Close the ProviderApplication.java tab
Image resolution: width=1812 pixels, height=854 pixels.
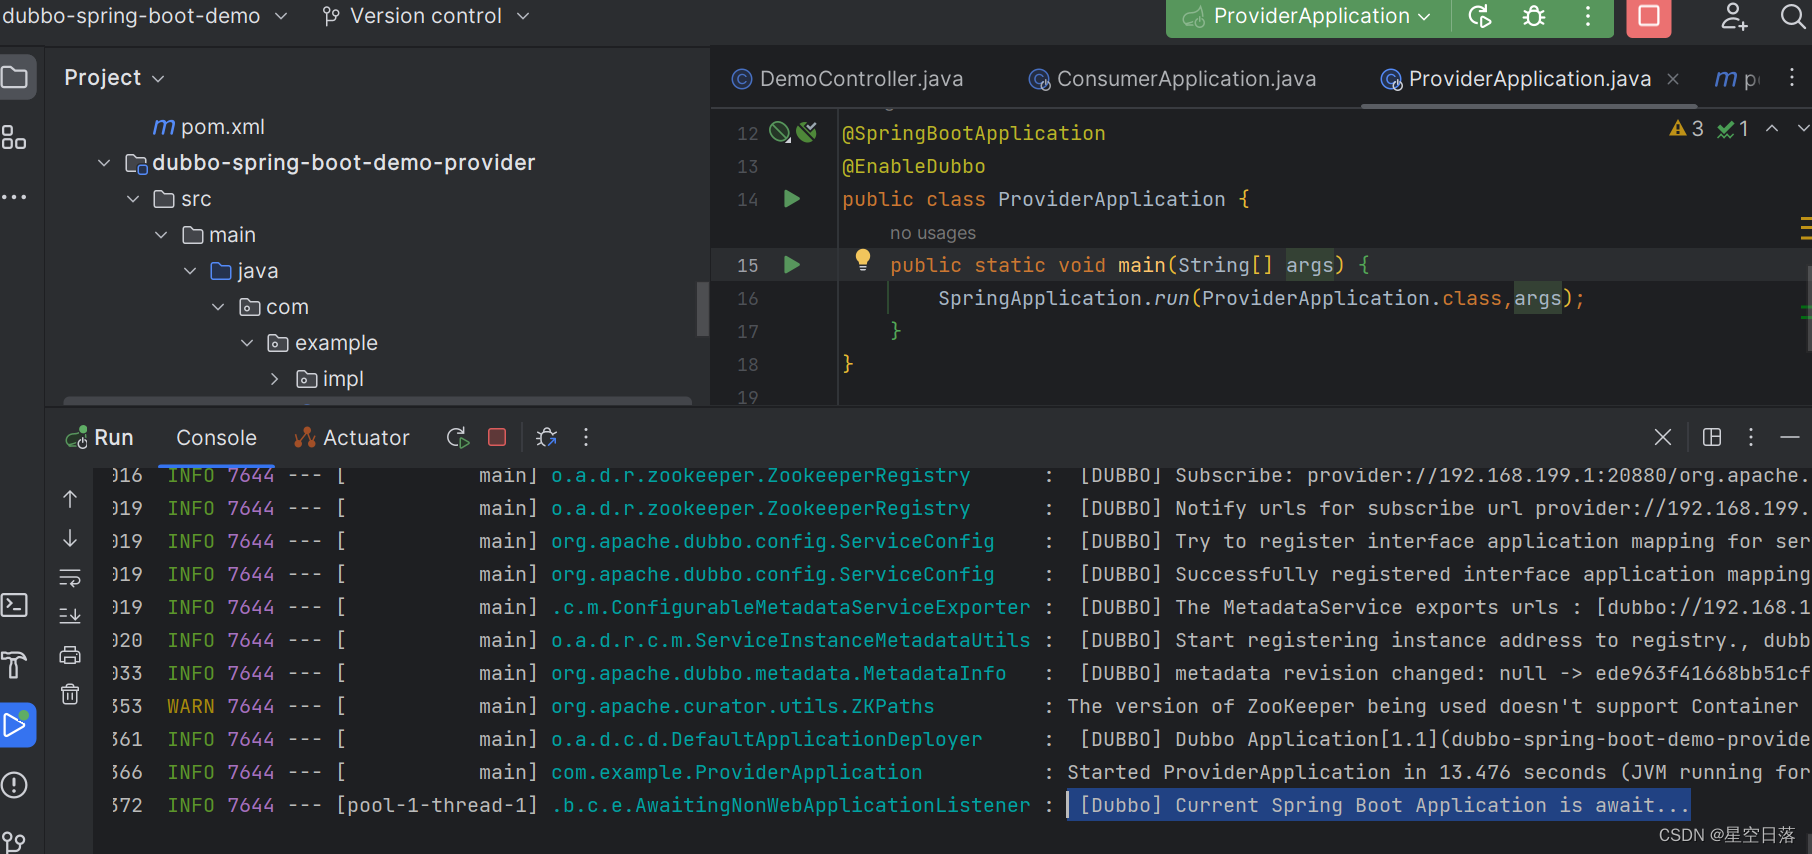[x=1673, y=79]
